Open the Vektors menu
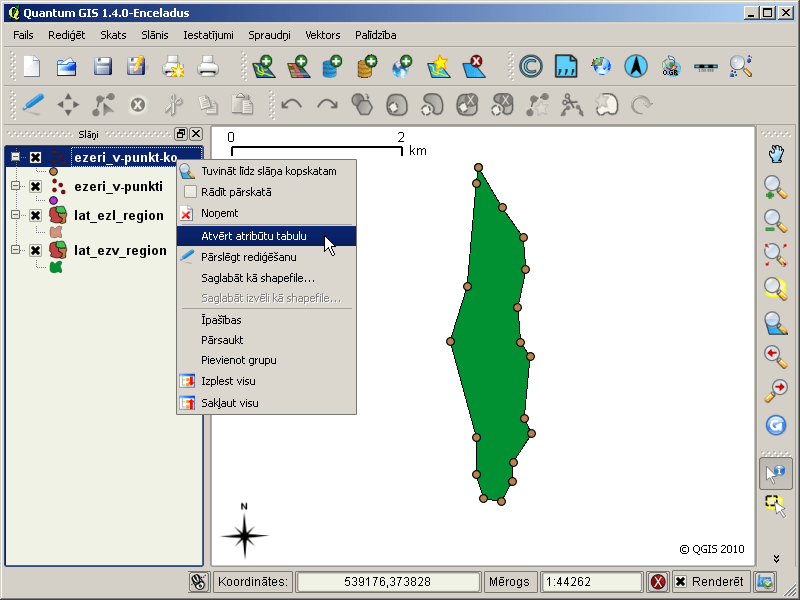The width and height of the screenshot is (800, 600). pos(322,35)
